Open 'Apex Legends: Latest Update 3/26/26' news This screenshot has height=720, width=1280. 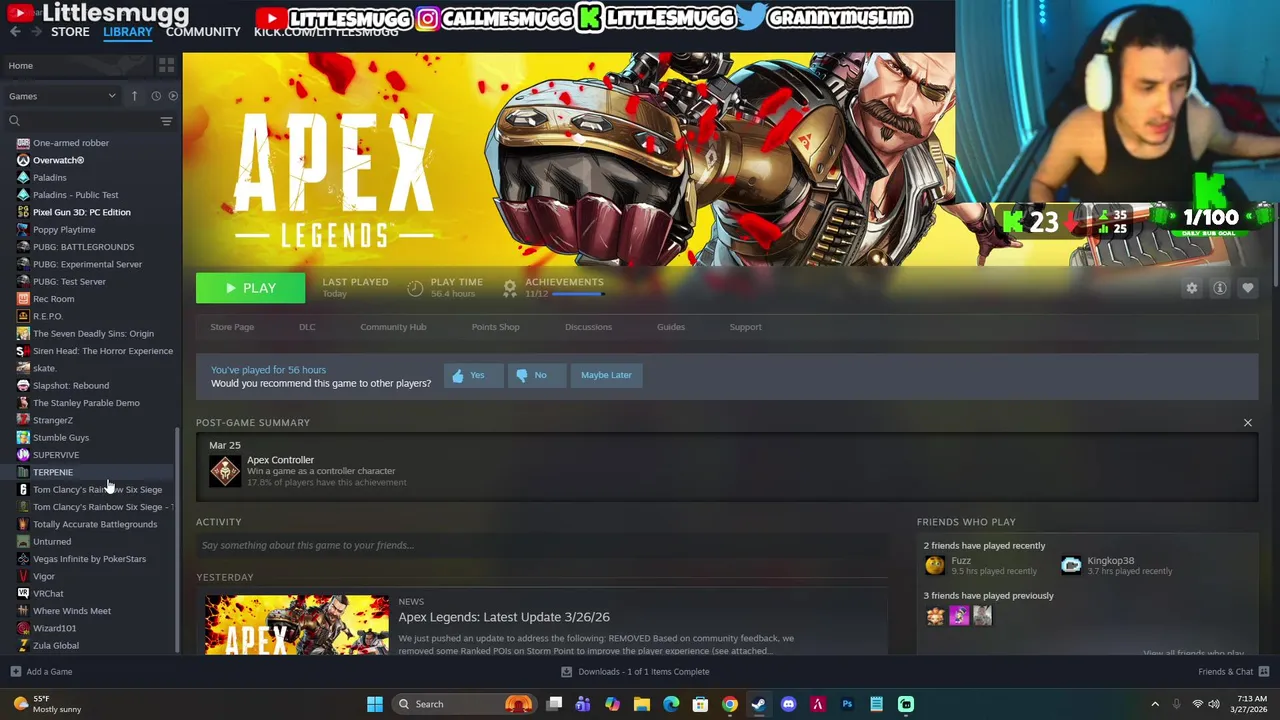[x=504, y=617]
